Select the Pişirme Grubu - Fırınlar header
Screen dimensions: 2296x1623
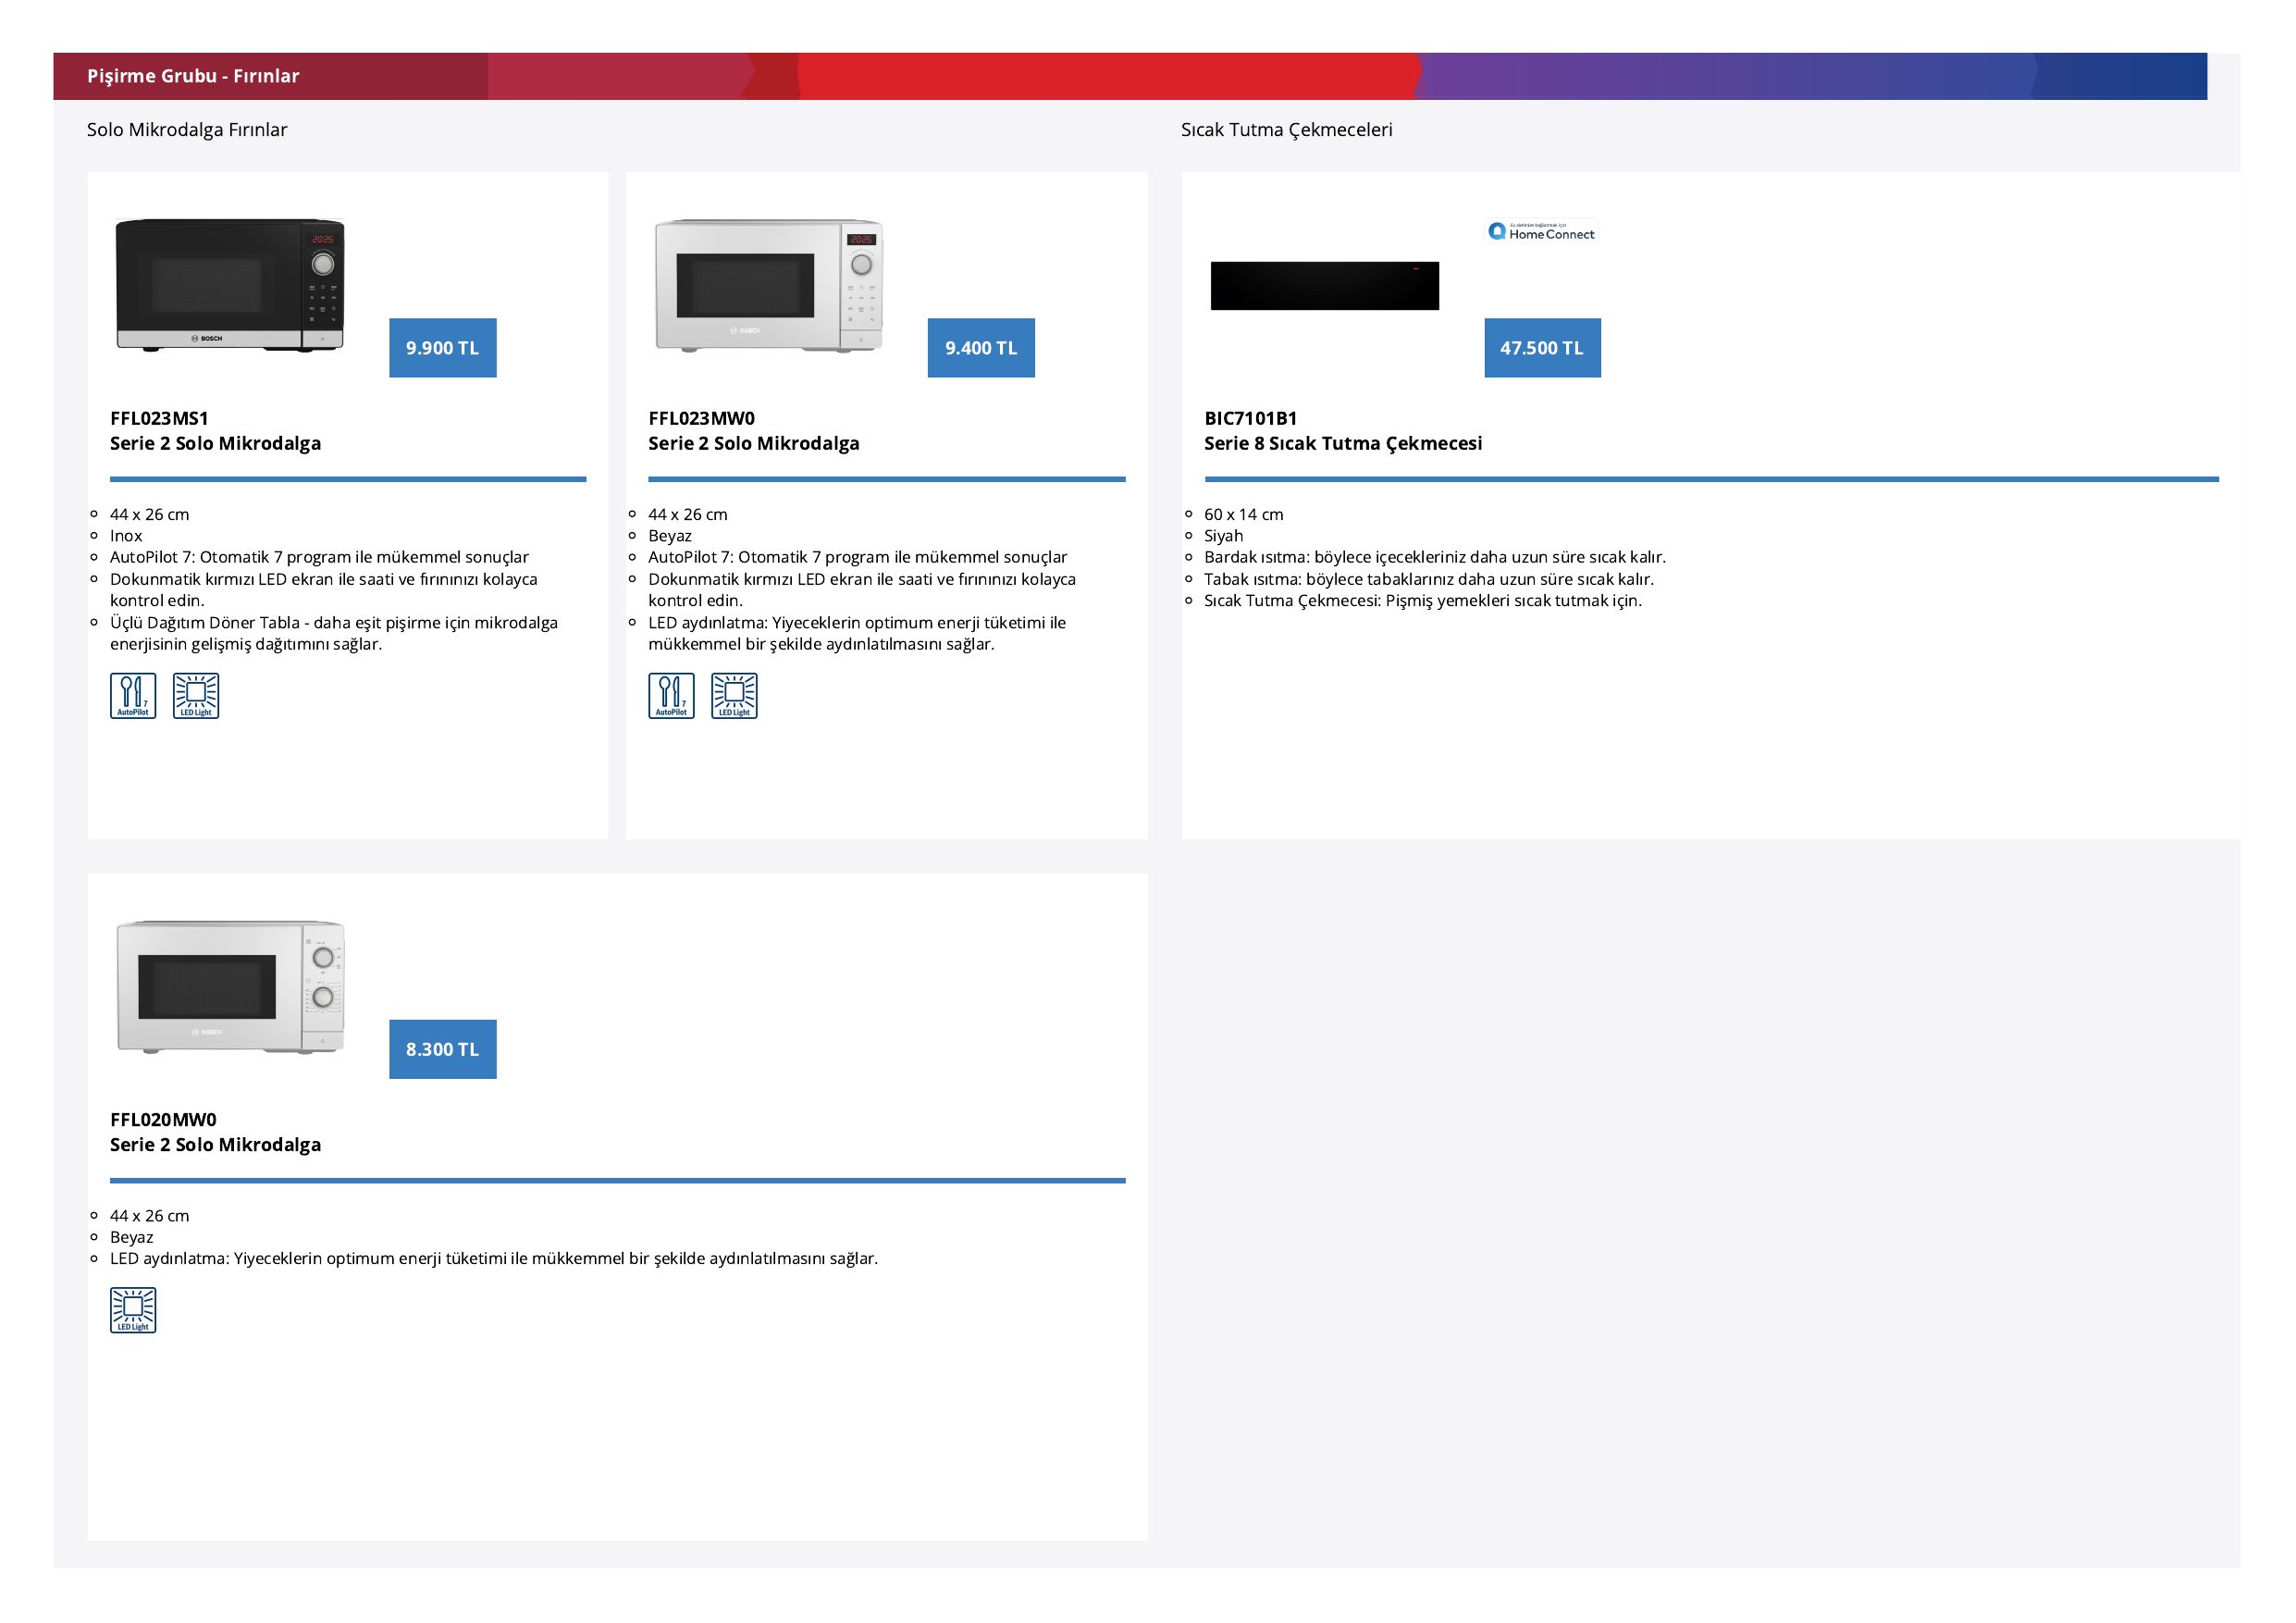coord(193,76)
